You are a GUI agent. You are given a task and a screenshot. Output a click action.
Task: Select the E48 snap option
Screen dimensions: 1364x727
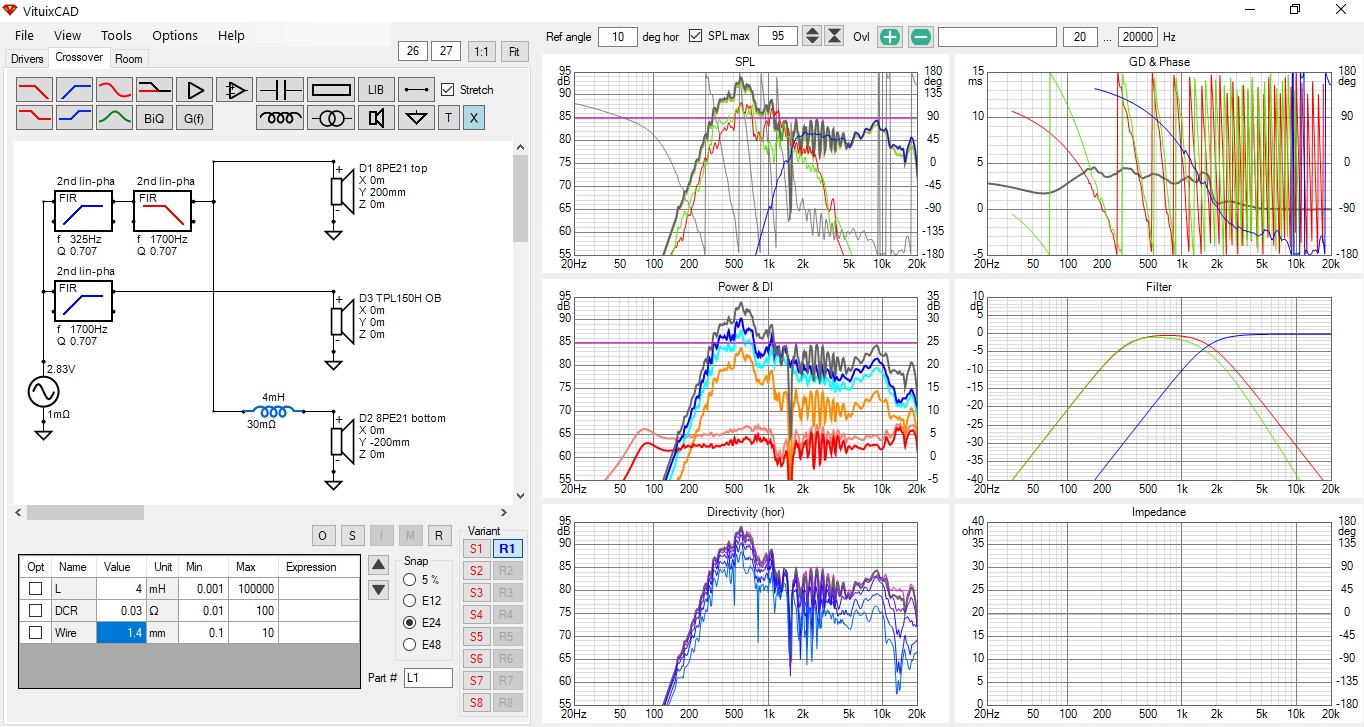(x=409, y=644)
